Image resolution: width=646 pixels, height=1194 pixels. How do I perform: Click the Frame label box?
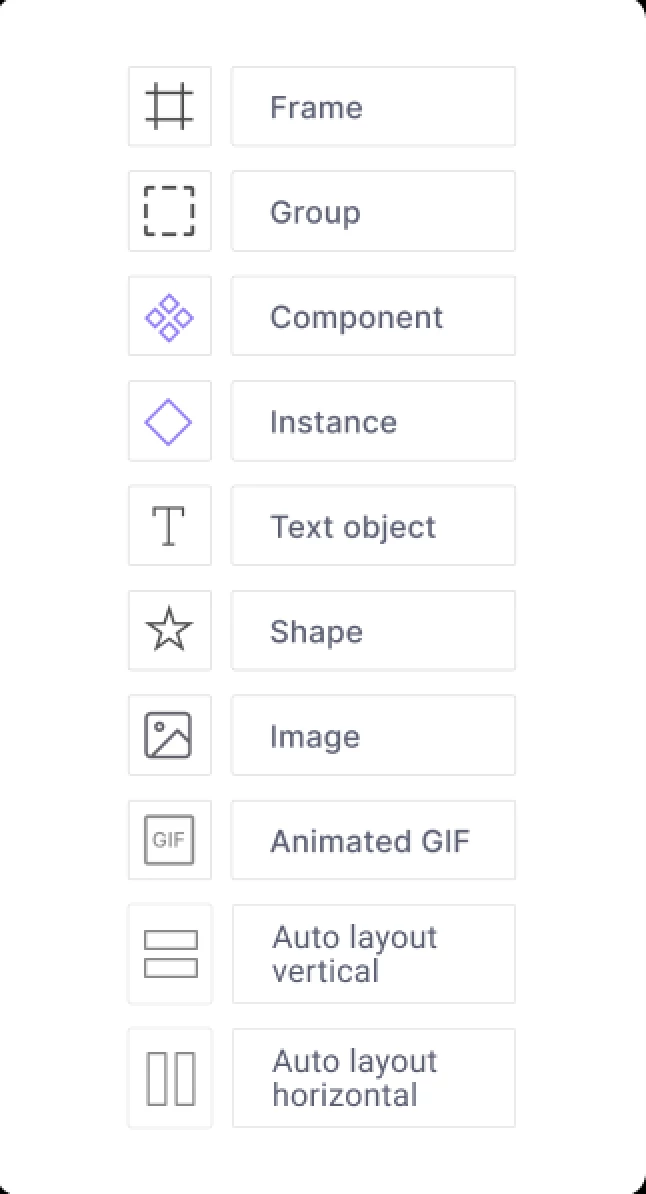[373, 107]
